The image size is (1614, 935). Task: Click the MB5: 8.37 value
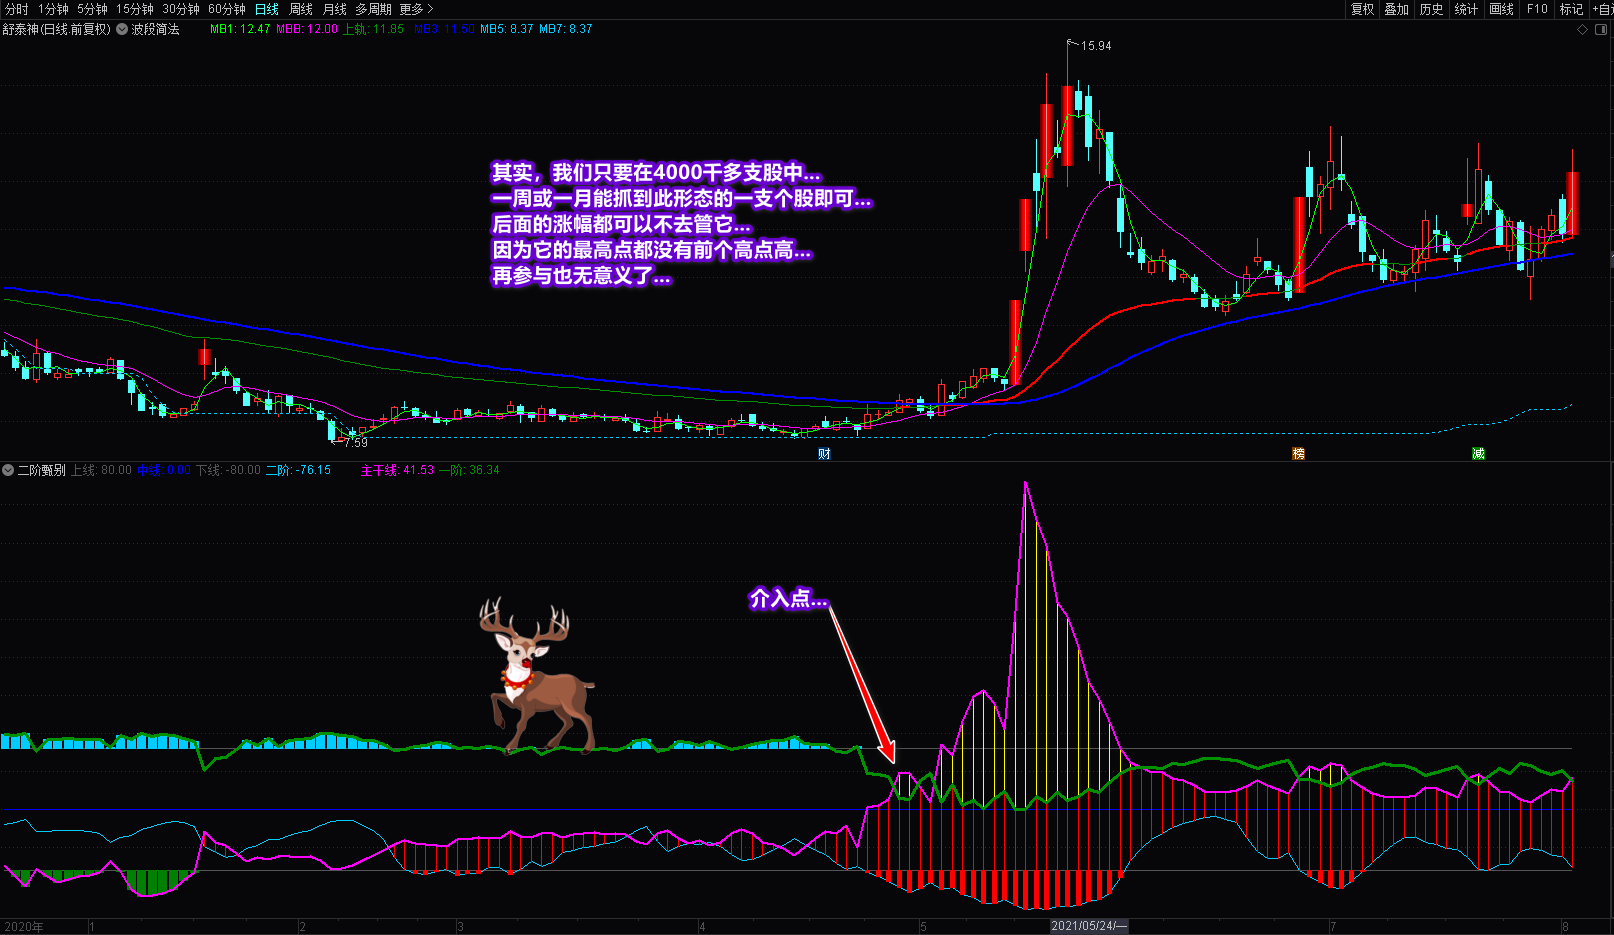pos(507,29)
